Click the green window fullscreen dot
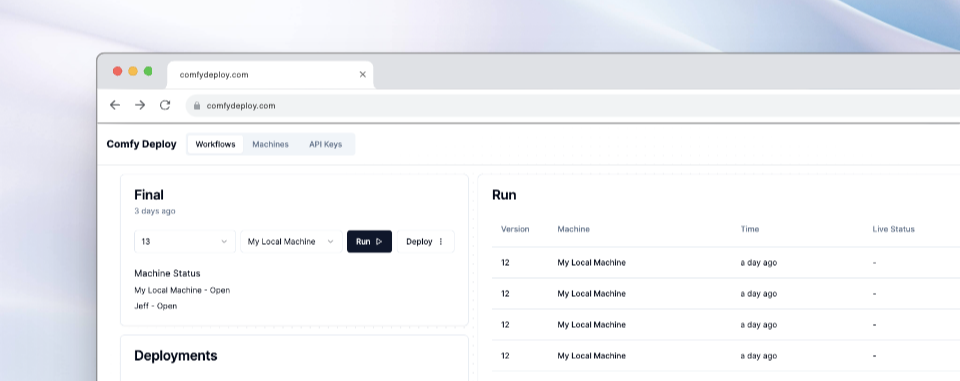The height and width of the screenshot is (381, 960). (x=148, y=71)
